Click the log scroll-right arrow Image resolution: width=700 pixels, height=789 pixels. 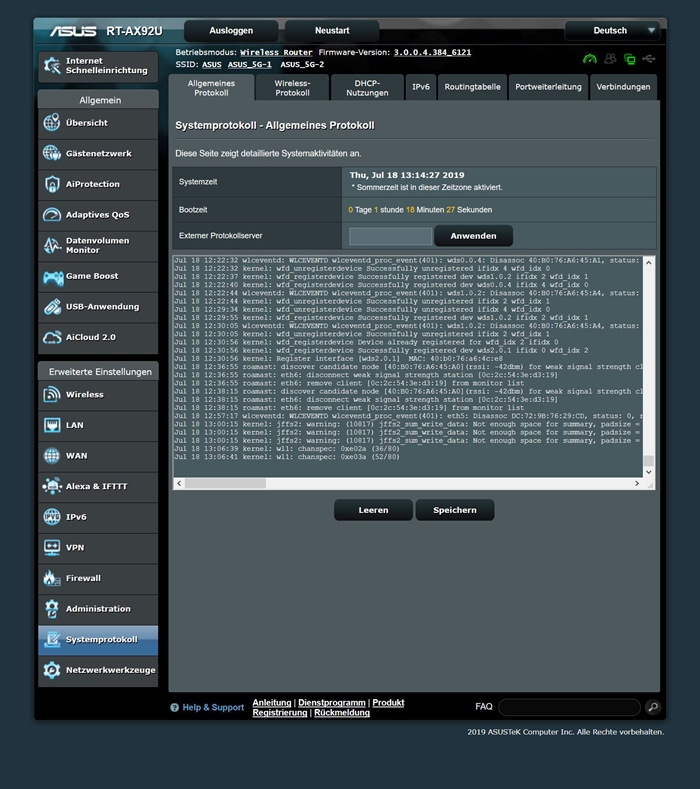(x=637, y=483)
